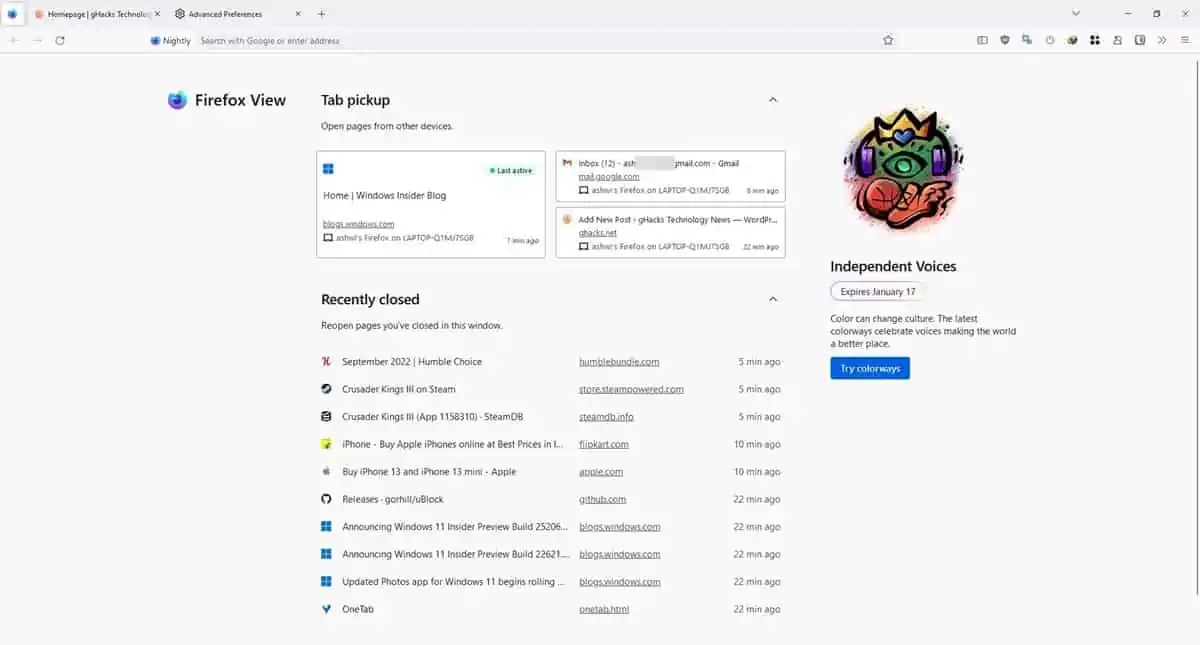This screenshot has width=1200, height=645.
Task: Reload the current page
Action: (60, 40)
